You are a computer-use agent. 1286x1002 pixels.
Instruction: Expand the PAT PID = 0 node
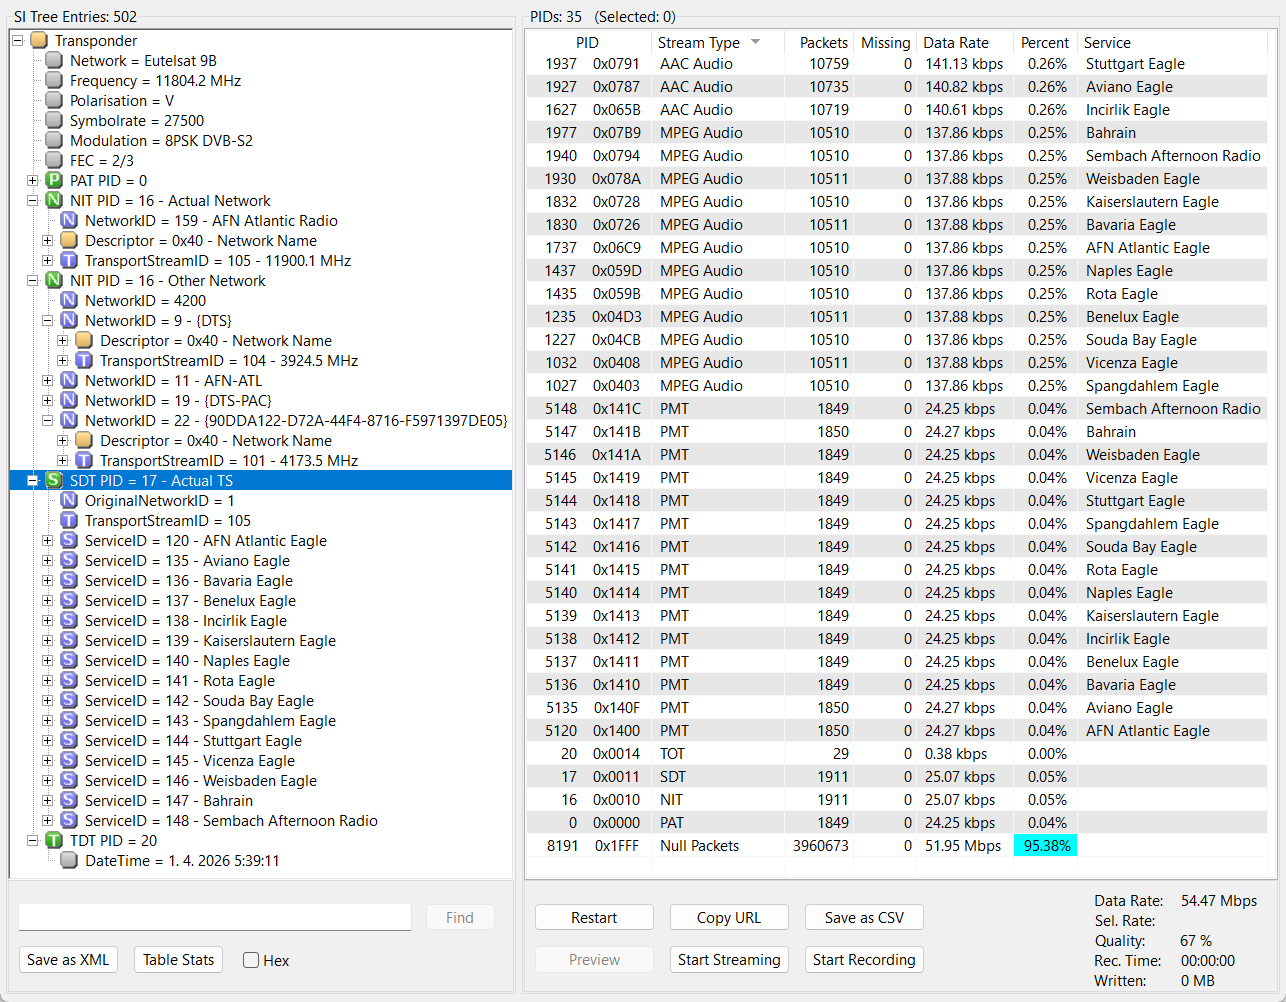(32, 181)
